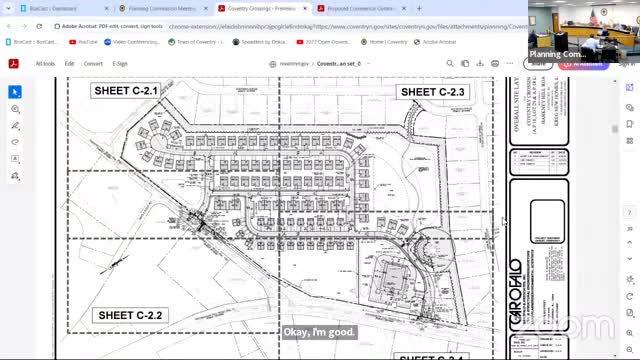Open the comments panel icon on right

tap(629, 107)
